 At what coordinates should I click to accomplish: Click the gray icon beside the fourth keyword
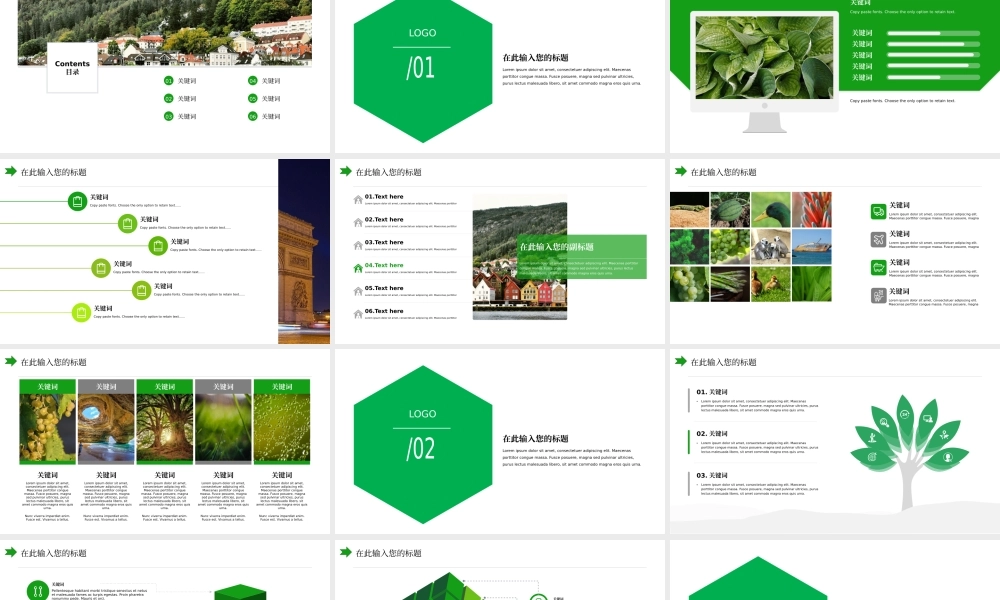[x=877, y=295]
